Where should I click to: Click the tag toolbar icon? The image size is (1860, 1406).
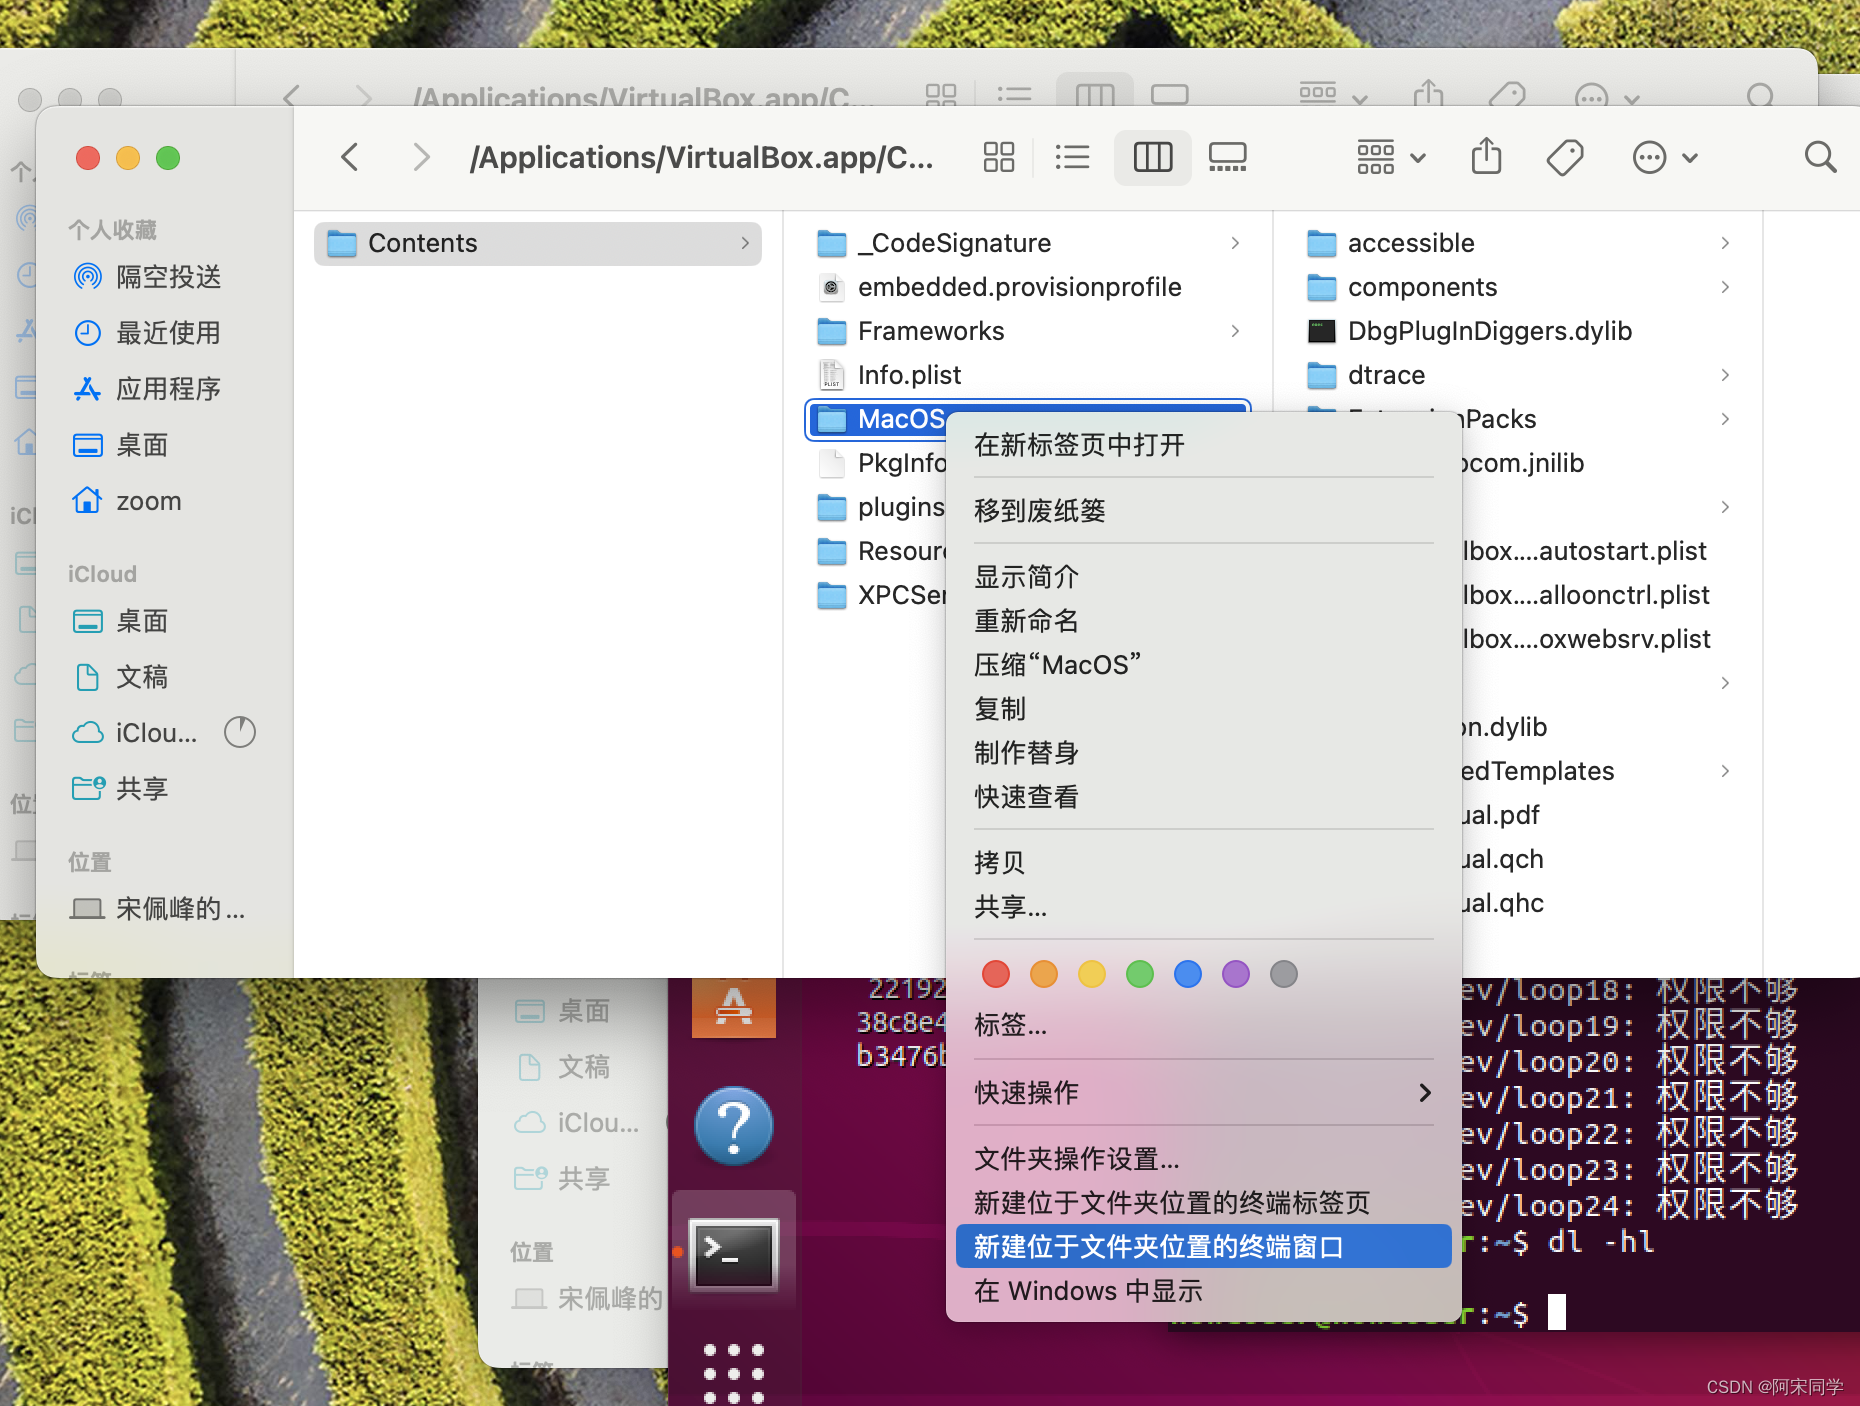point(1565,157)
